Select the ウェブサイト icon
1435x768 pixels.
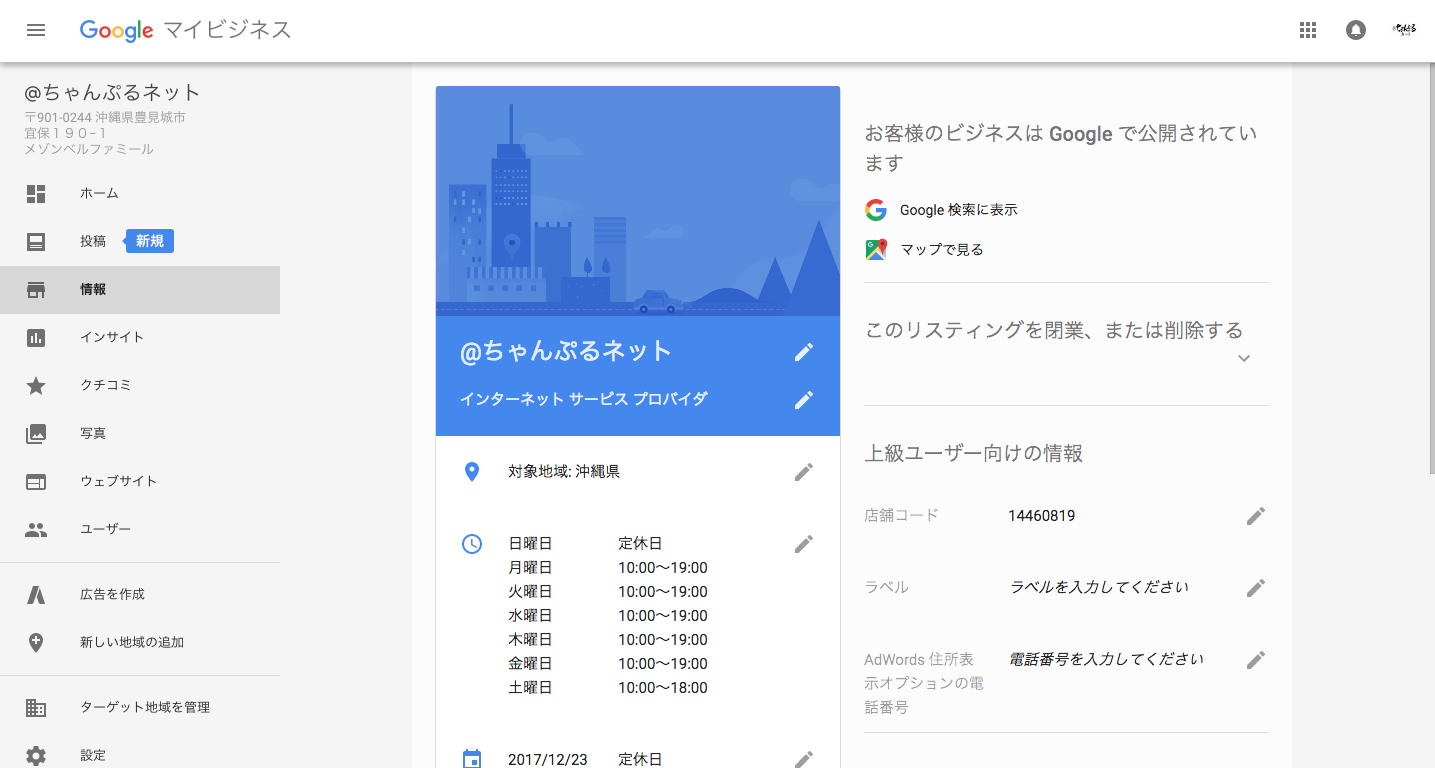(36, 481)
